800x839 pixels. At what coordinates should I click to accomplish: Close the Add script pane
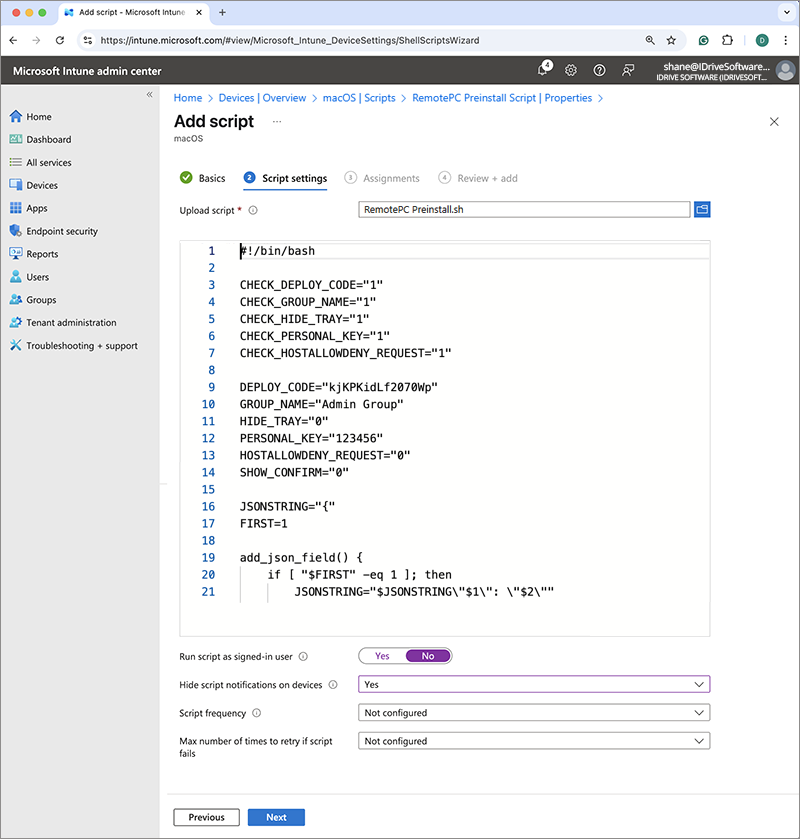pyautogui.click(x=774, y=121)
